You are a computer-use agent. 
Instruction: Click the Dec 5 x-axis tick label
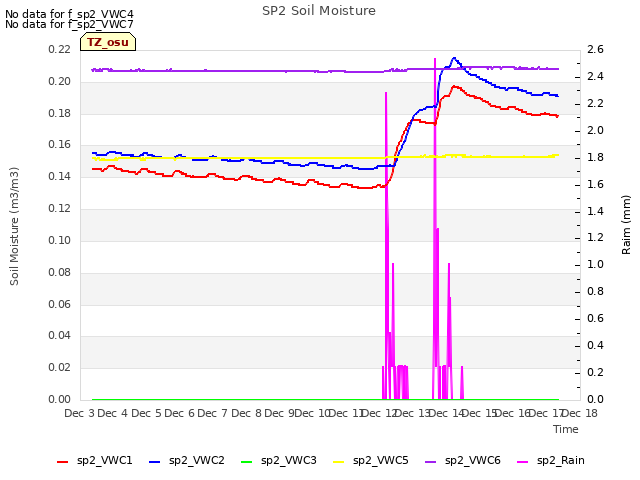(147, 413)
